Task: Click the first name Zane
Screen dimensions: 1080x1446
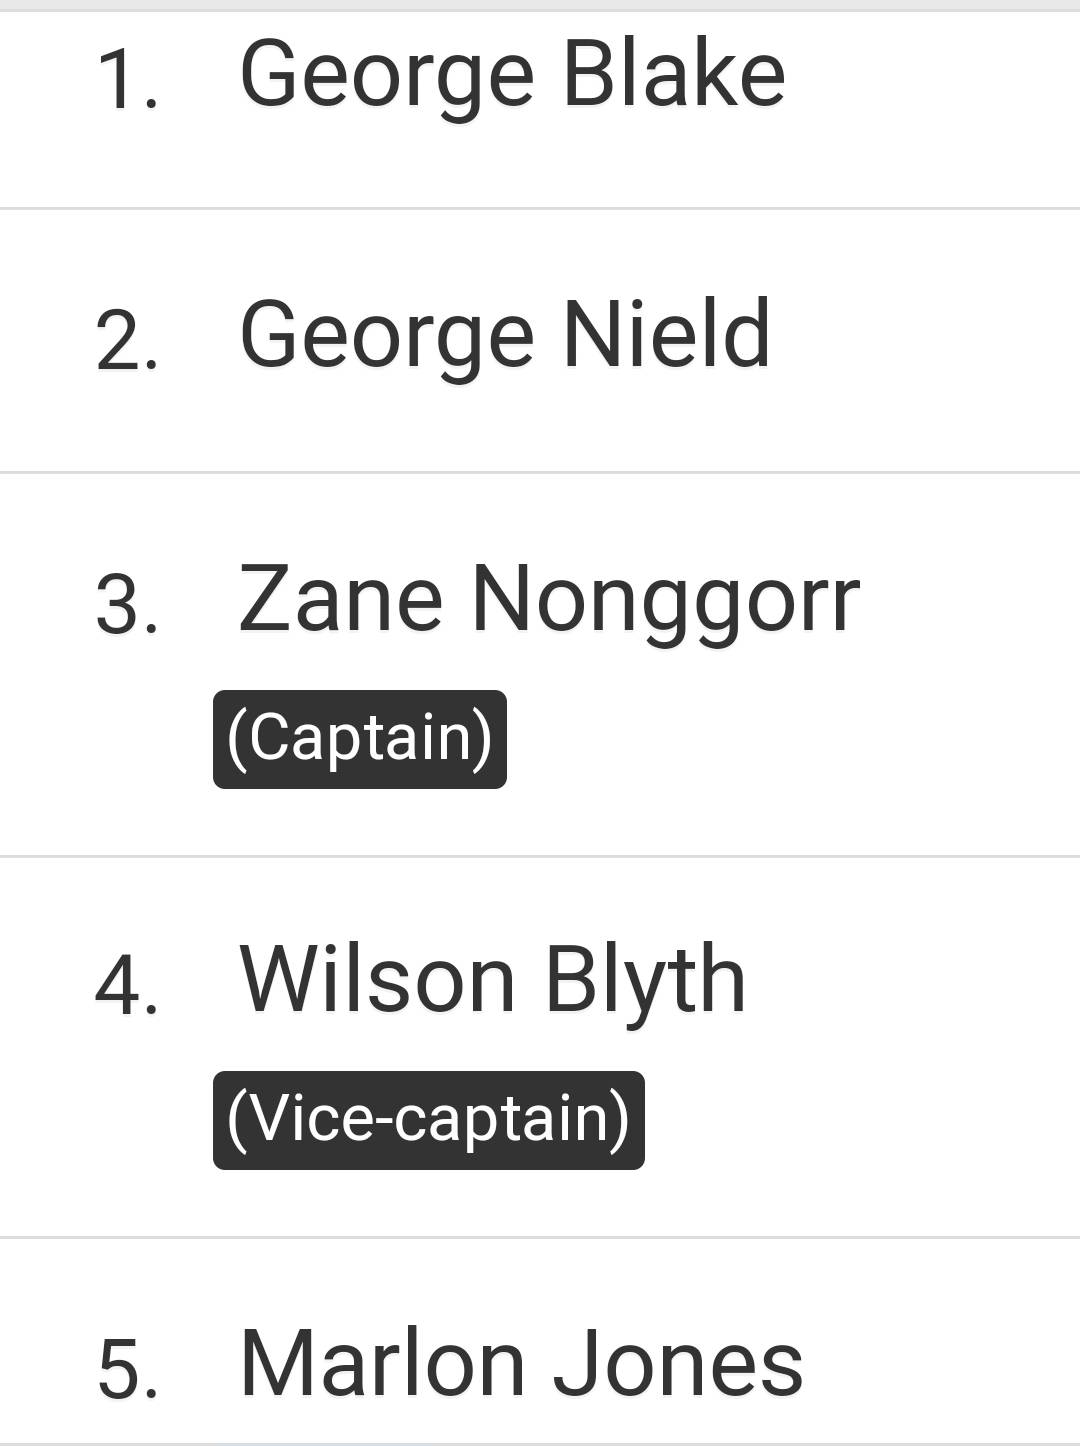Action: click(340, 598)
